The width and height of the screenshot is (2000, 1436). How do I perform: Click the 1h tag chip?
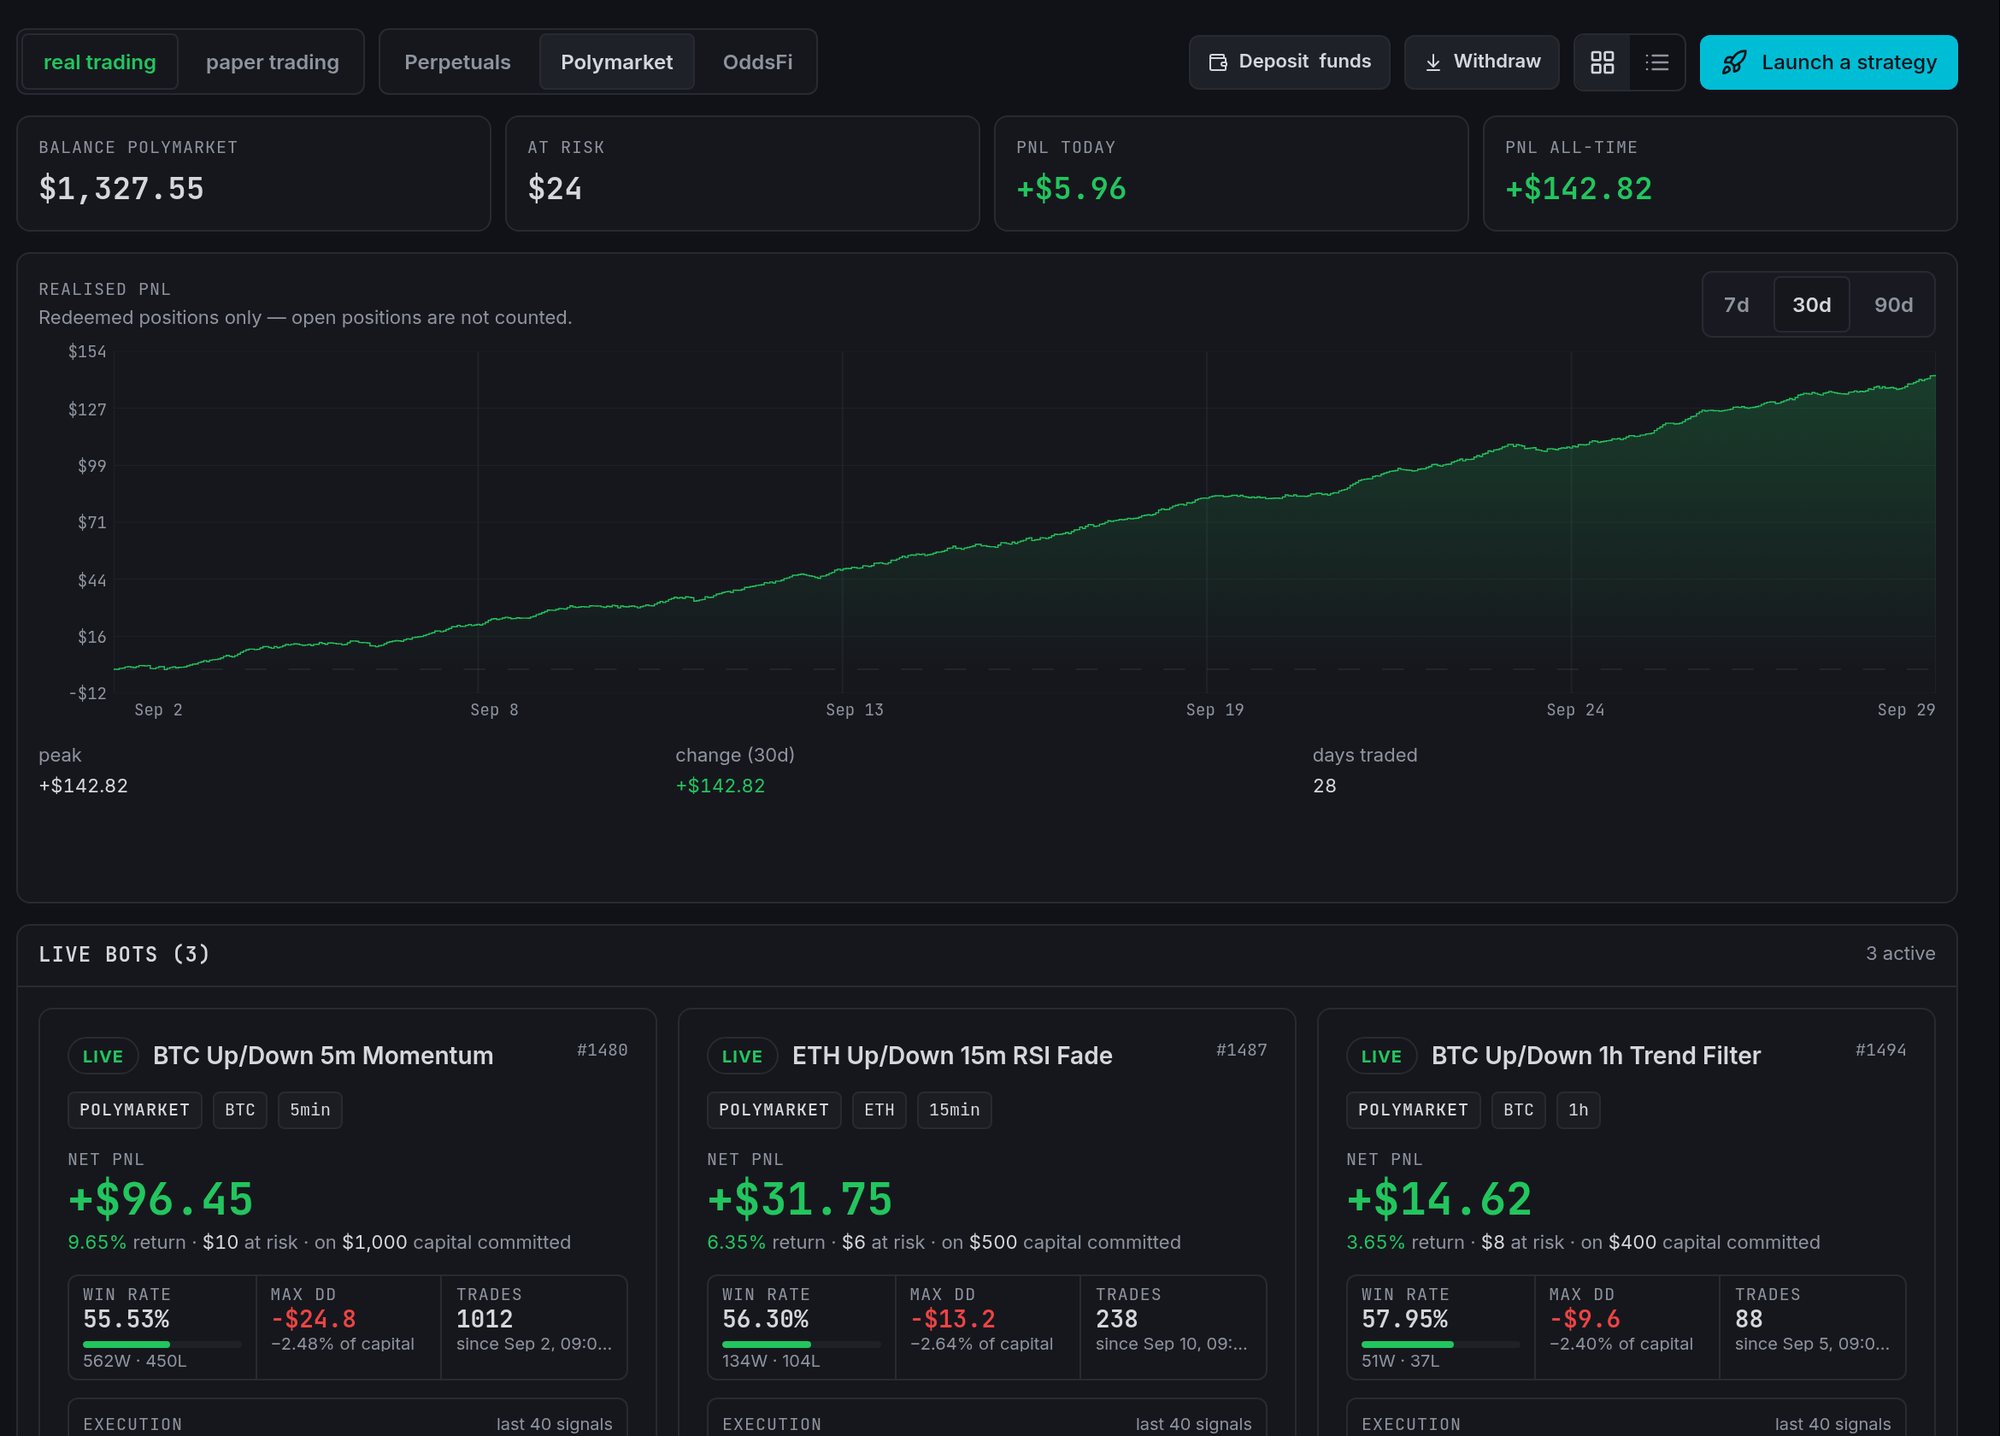pyautogui.click(x=1578, y=1110)
